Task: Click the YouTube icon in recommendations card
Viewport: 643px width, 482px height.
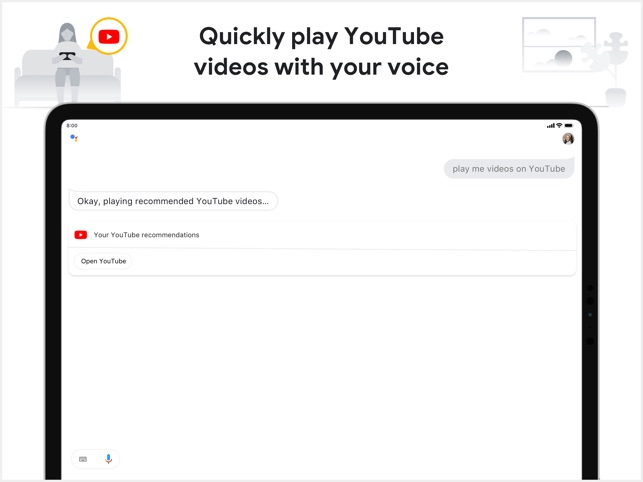Action: [80, 235]
